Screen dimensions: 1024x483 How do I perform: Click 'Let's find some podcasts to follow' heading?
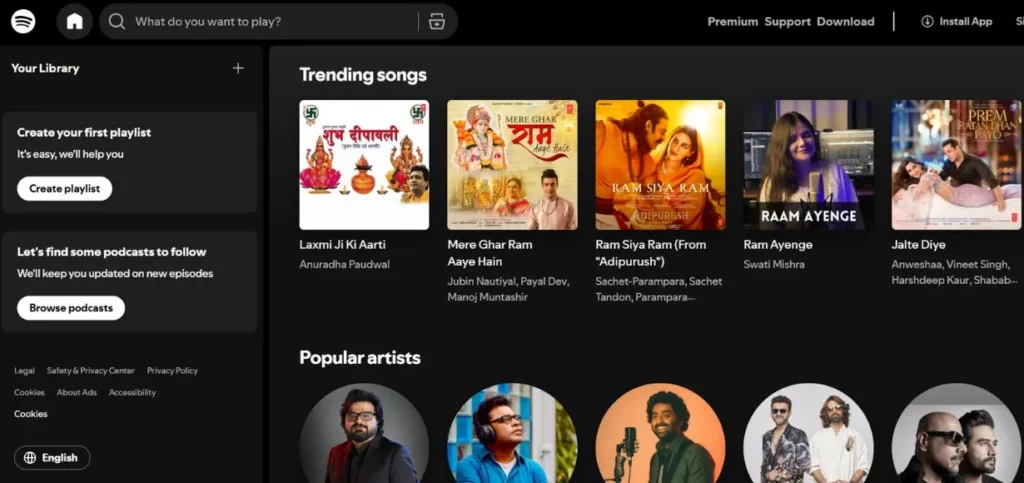[112, 252]
